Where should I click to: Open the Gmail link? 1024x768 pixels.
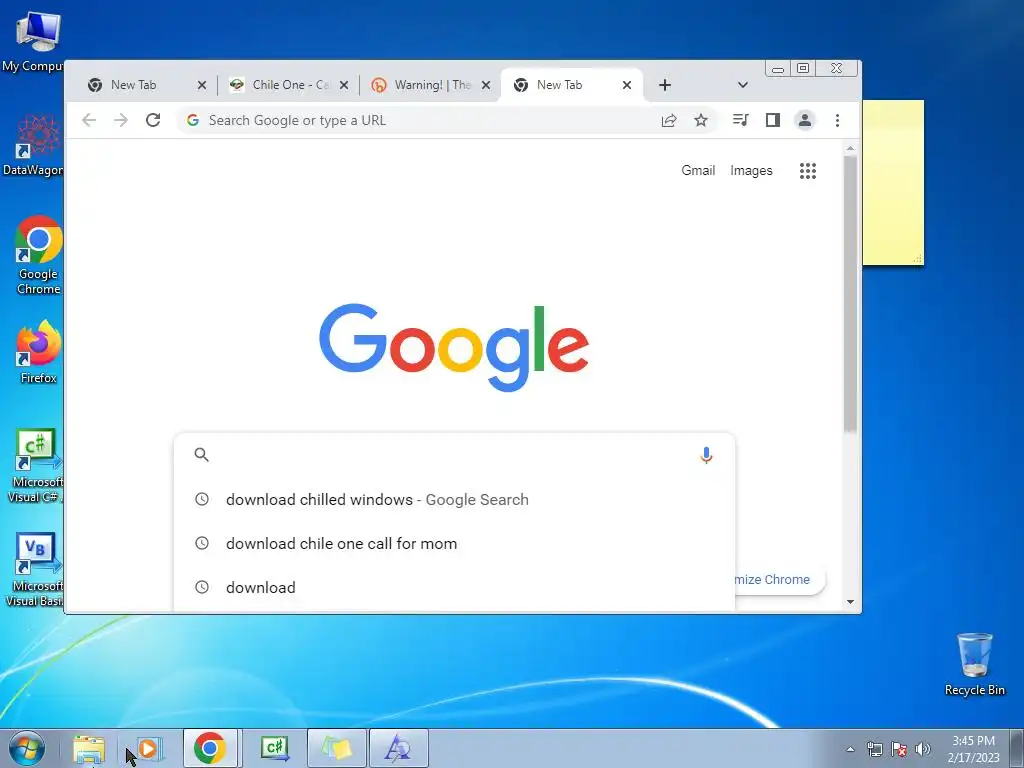click(x=698, y=170)
